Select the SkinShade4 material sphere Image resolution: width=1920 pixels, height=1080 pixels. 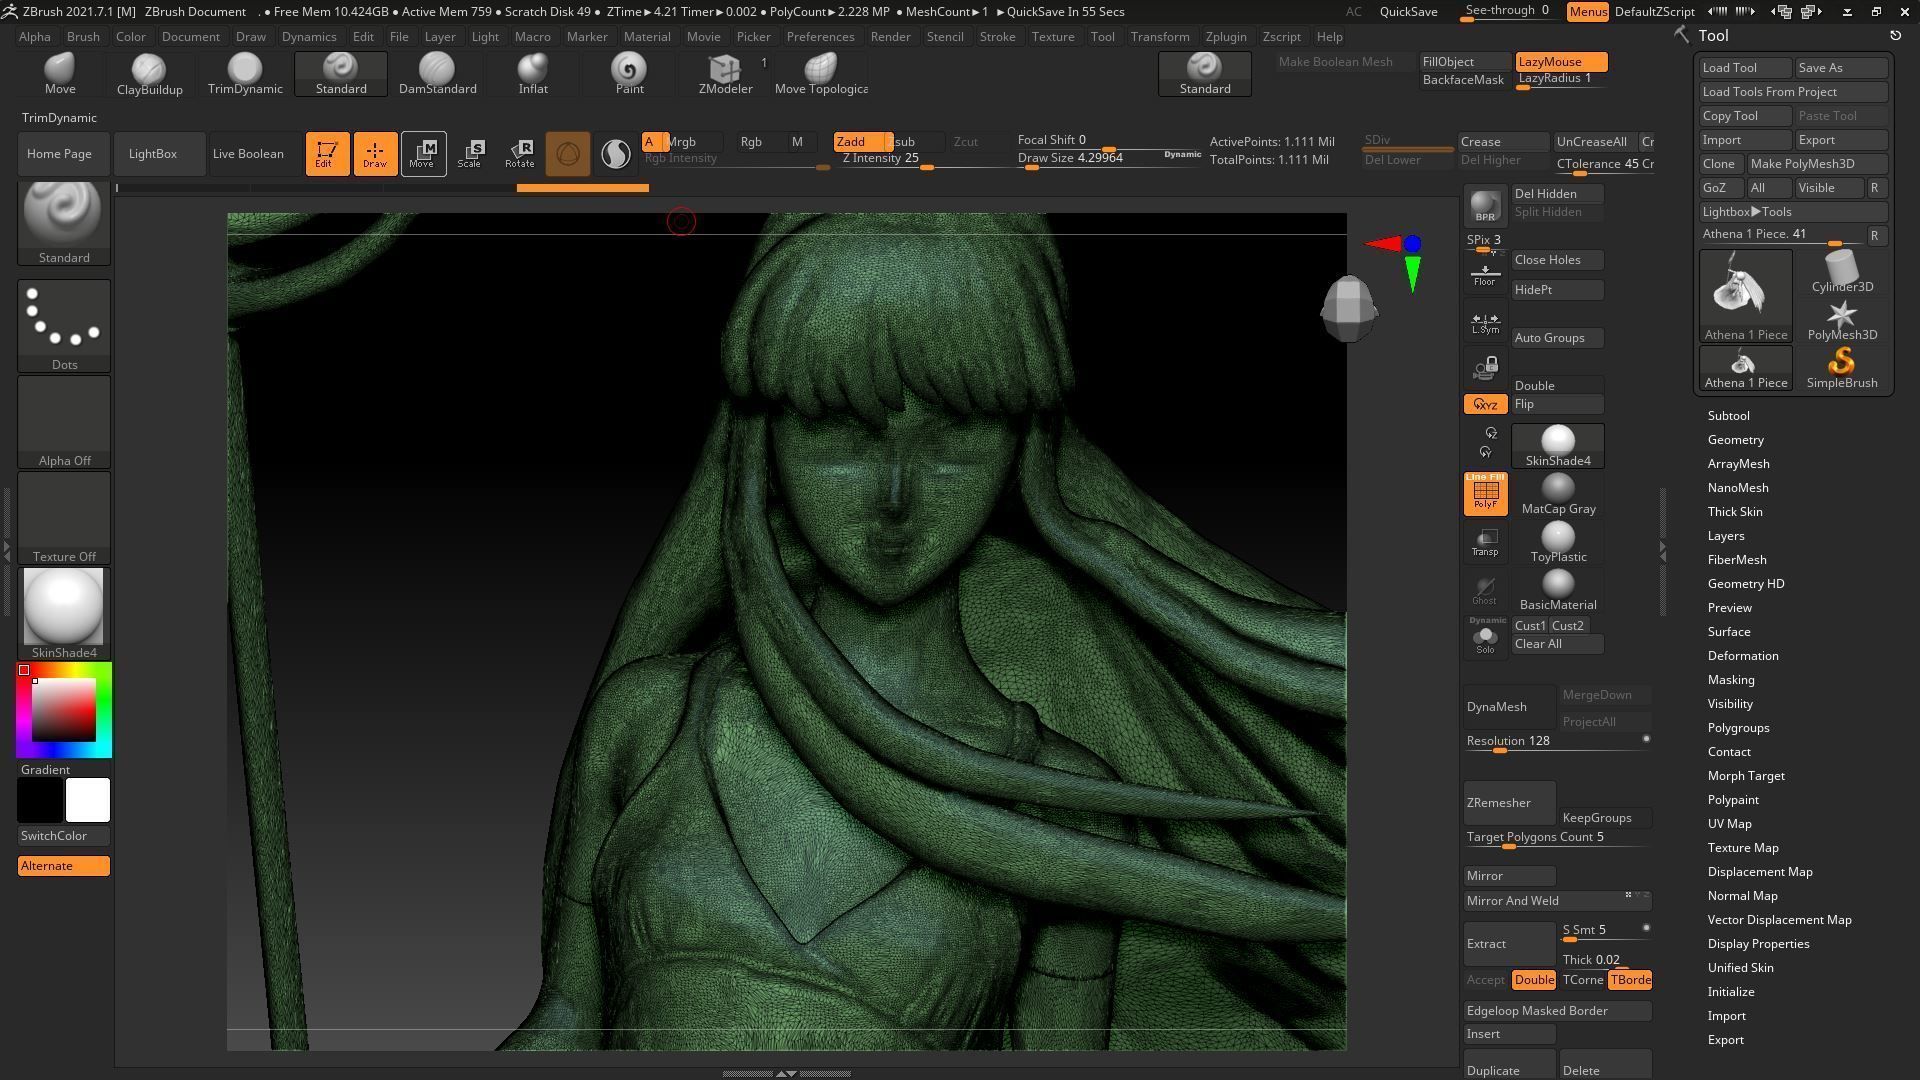1558,446
